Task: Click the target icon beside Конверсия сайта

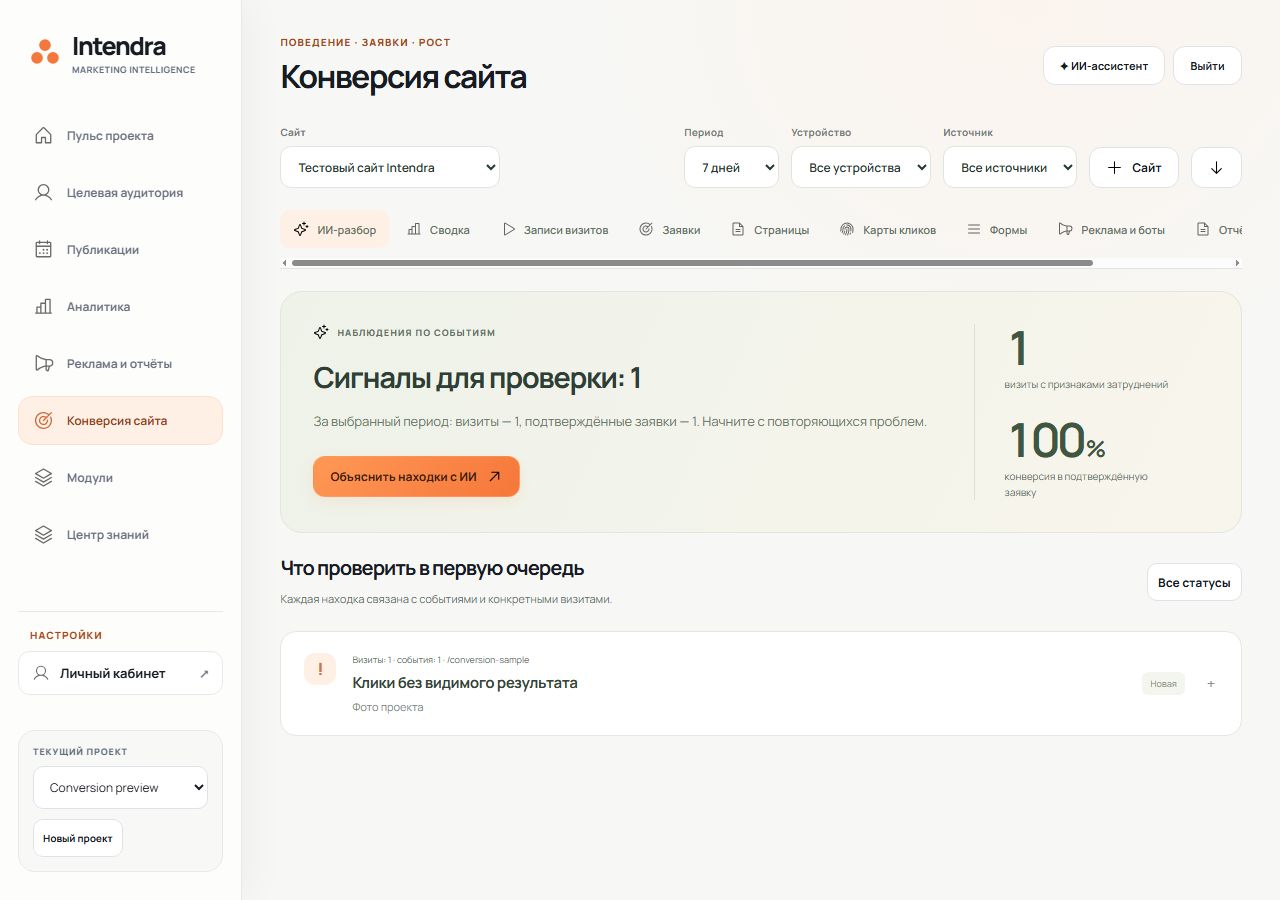Action: tap(43, 421)
